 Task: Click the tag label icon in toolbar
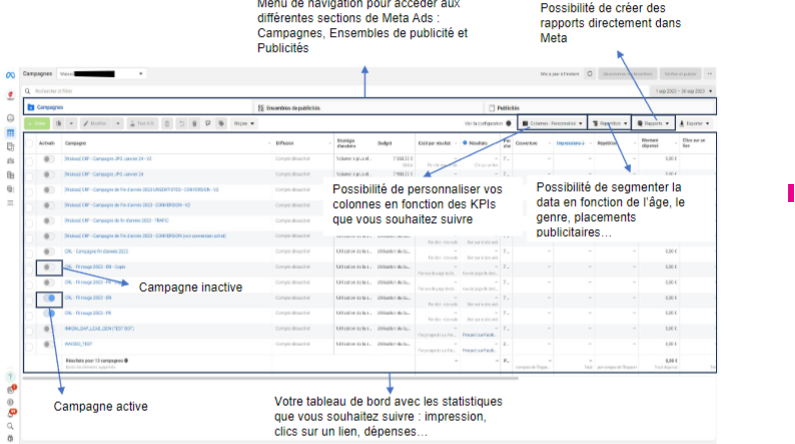pos(221,123)
